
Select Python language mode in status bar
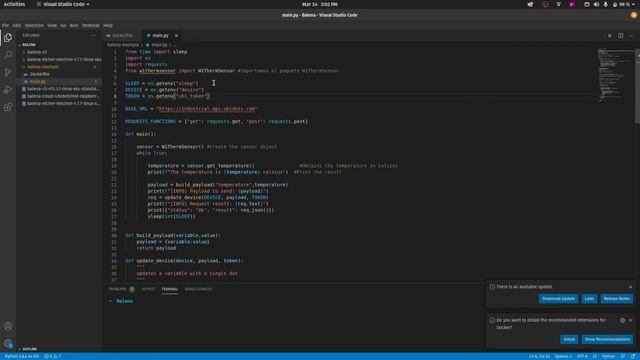(x=608, y=356)
